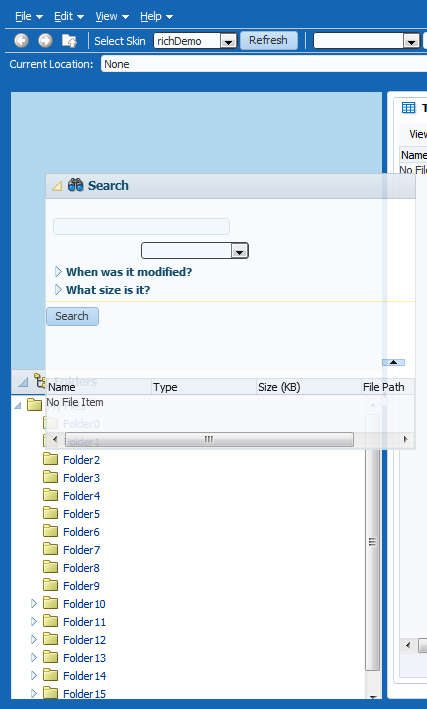
Task: Click the Refresh button
Action: [x=268, y=40]
